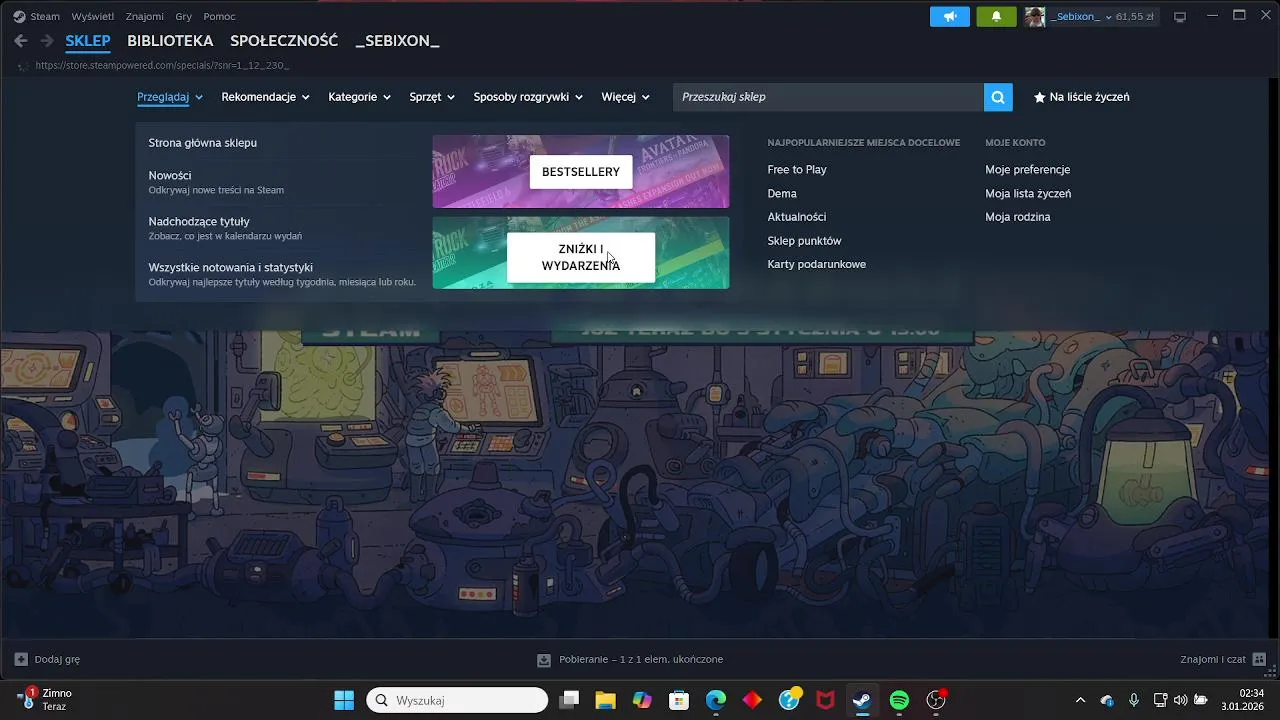This screenshot has height=720, width=1280.
Task: Switch to the BIBLIOTEKA tab
Action: tap(170, 41)
